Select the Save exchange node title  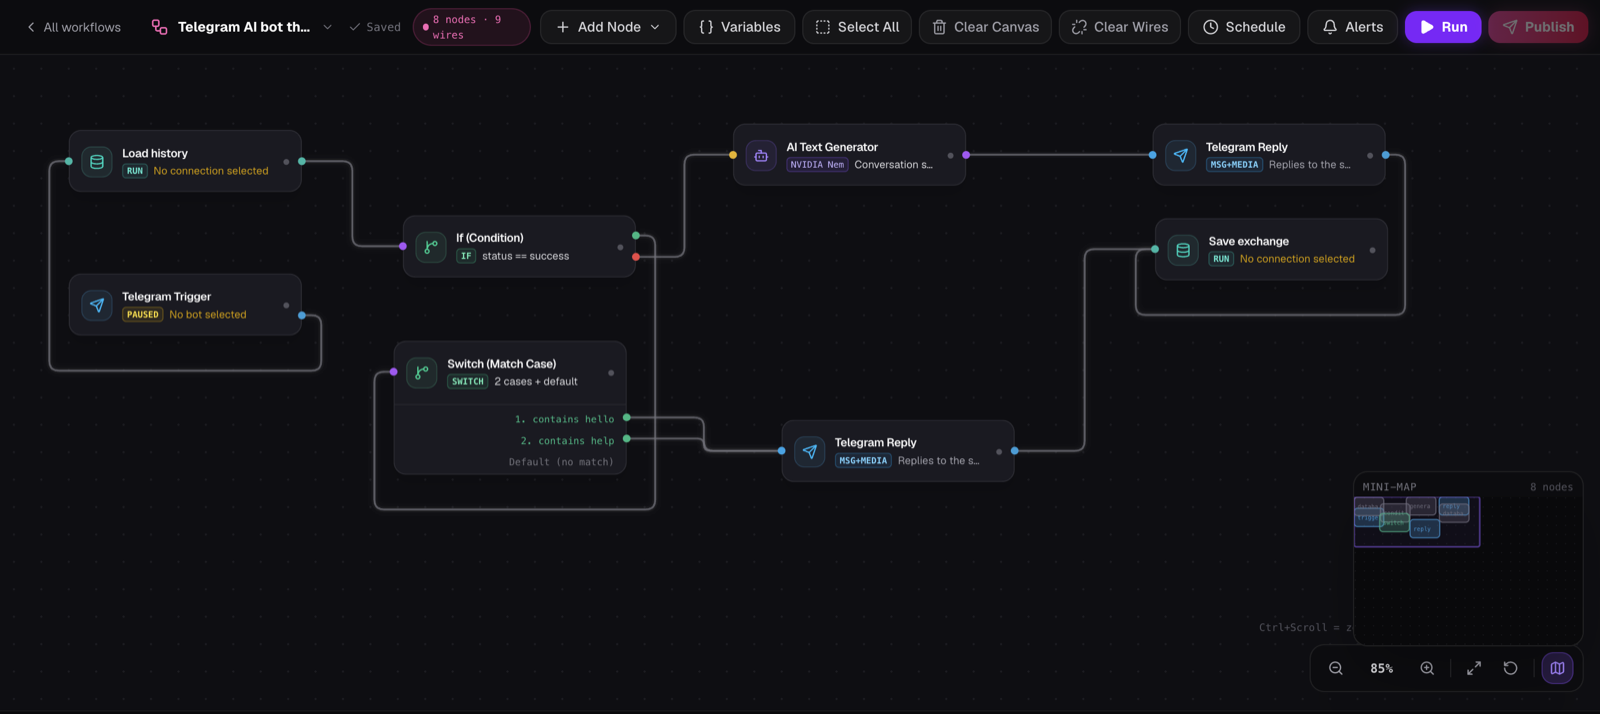click(1248, 241)
